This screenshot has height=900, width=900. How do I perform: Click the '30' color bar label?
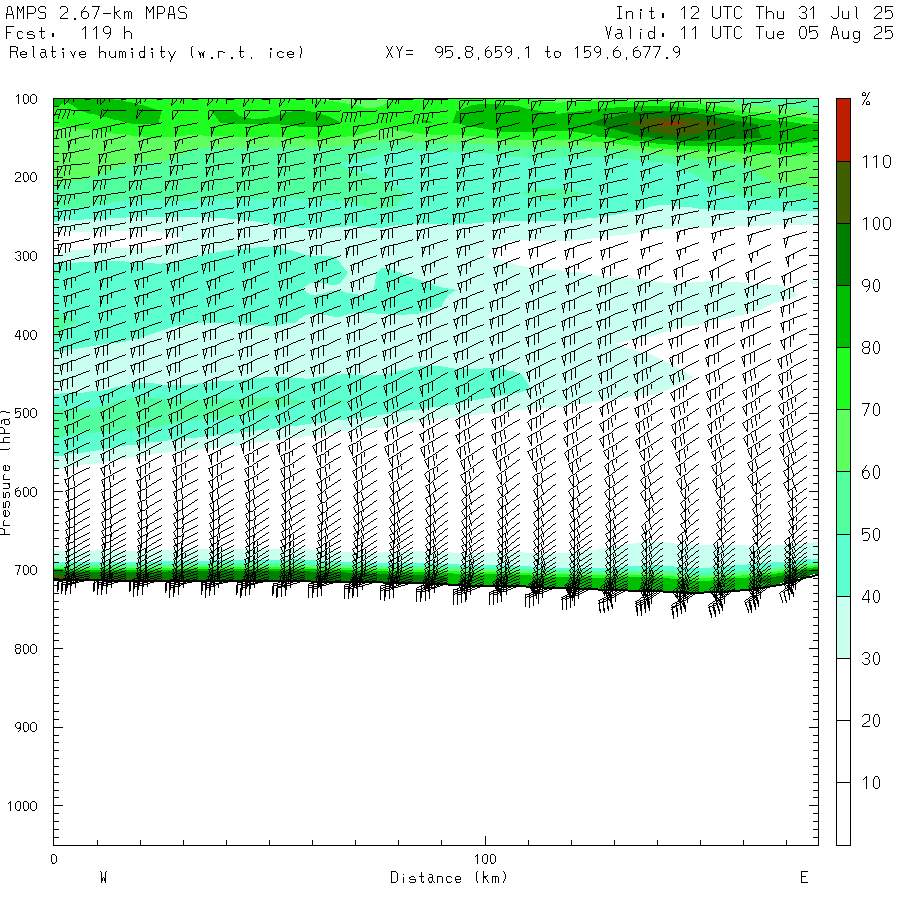871,659
